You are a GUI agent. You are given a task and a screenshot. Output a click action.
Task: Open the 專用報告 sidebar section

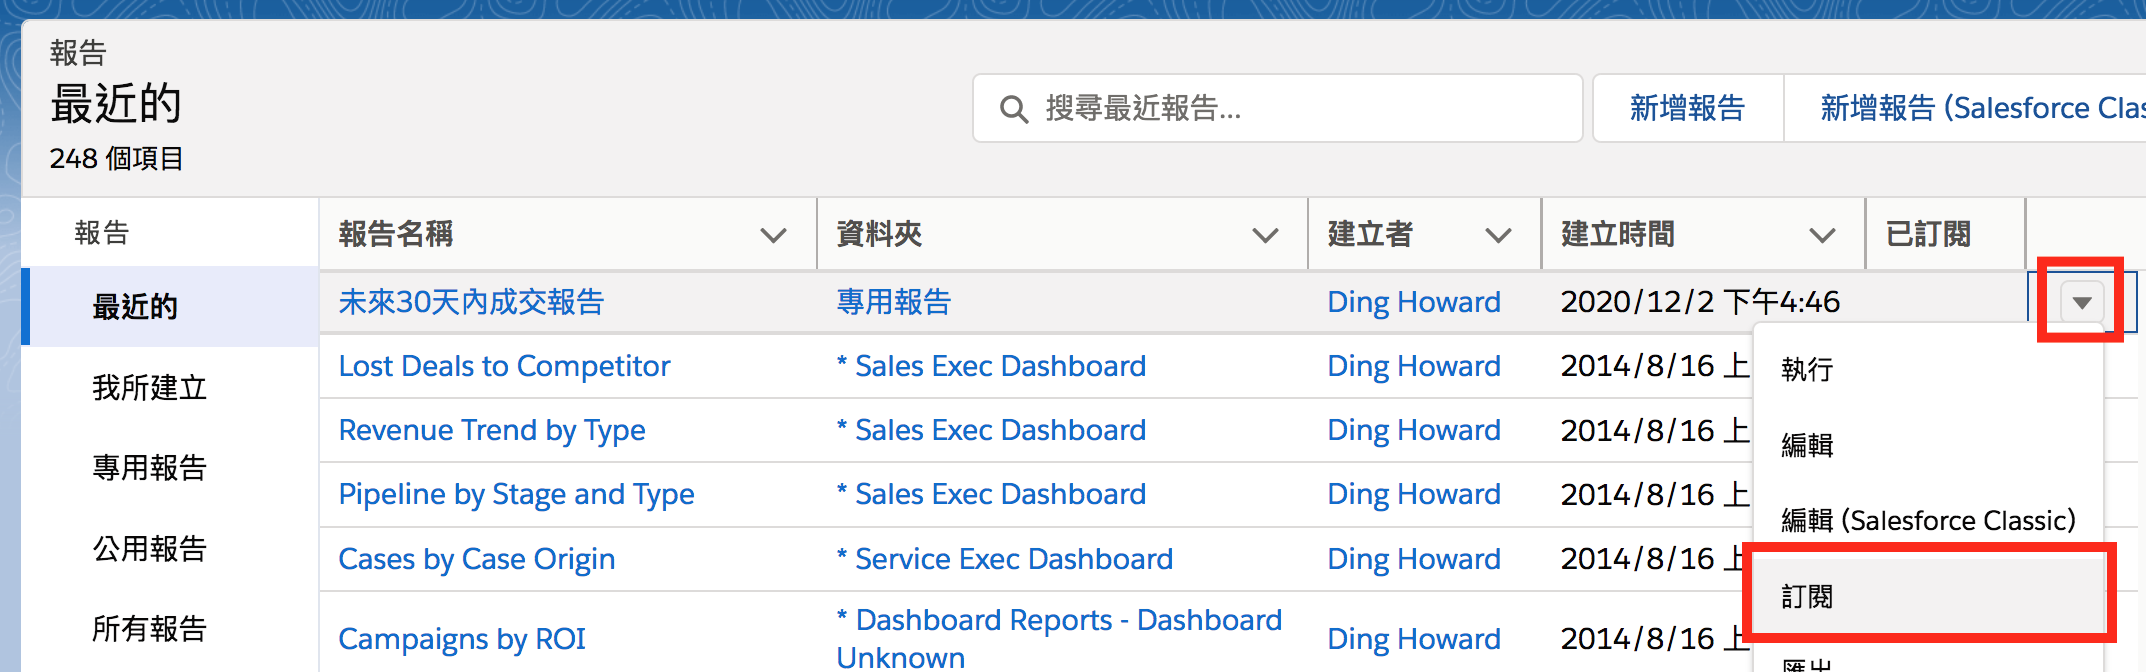tap(146, 468)
